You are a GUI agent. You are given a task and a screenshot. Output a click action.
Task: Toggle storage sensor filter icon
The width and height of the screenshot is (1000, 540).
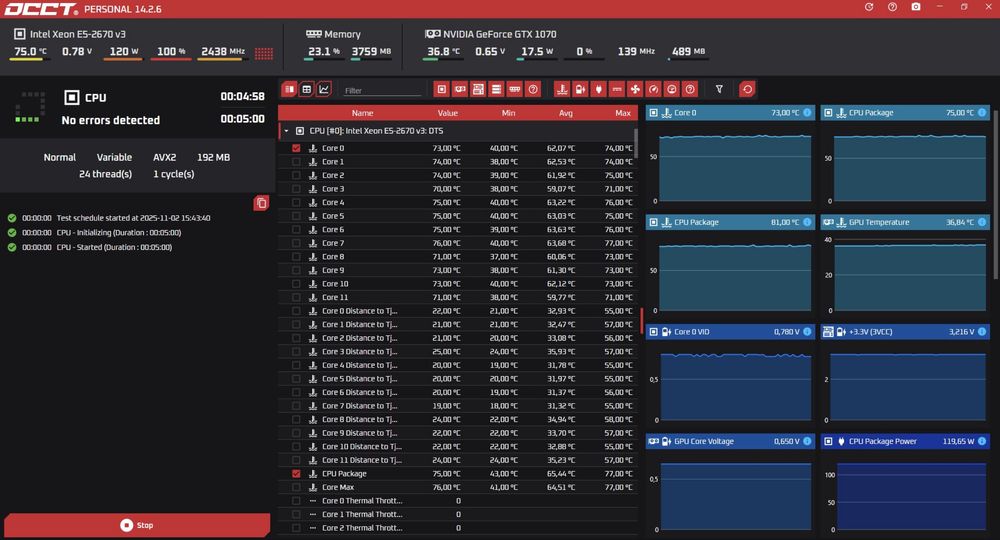point(496,89)
